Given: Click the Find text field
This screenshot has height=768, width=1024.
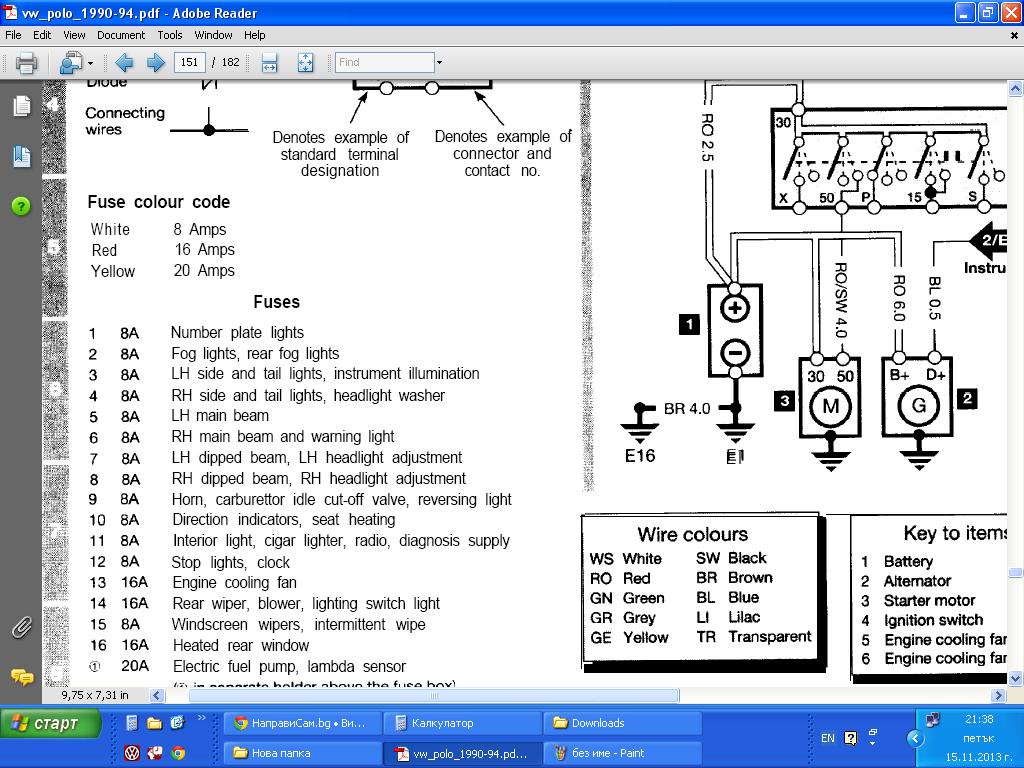Looking at the screenshot, I should (x=384, y=63).
